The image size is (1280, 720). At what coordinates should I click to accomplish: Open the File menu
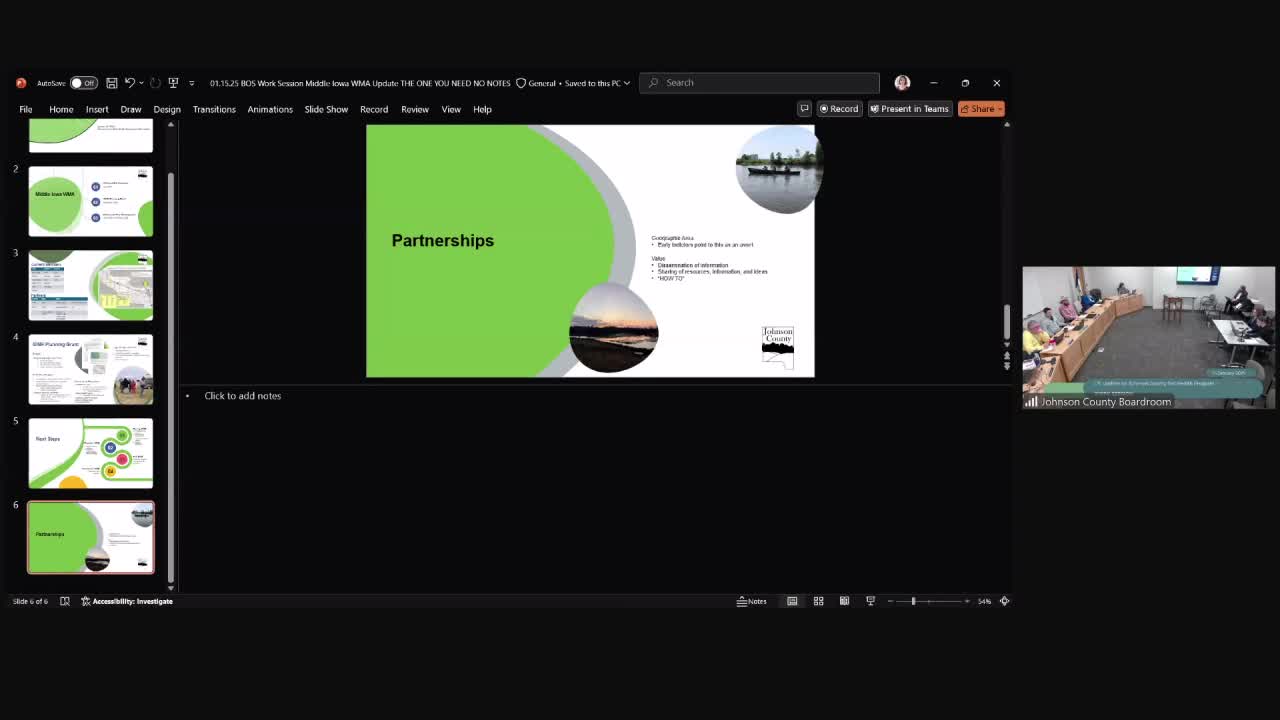click(x=26, y=109)
